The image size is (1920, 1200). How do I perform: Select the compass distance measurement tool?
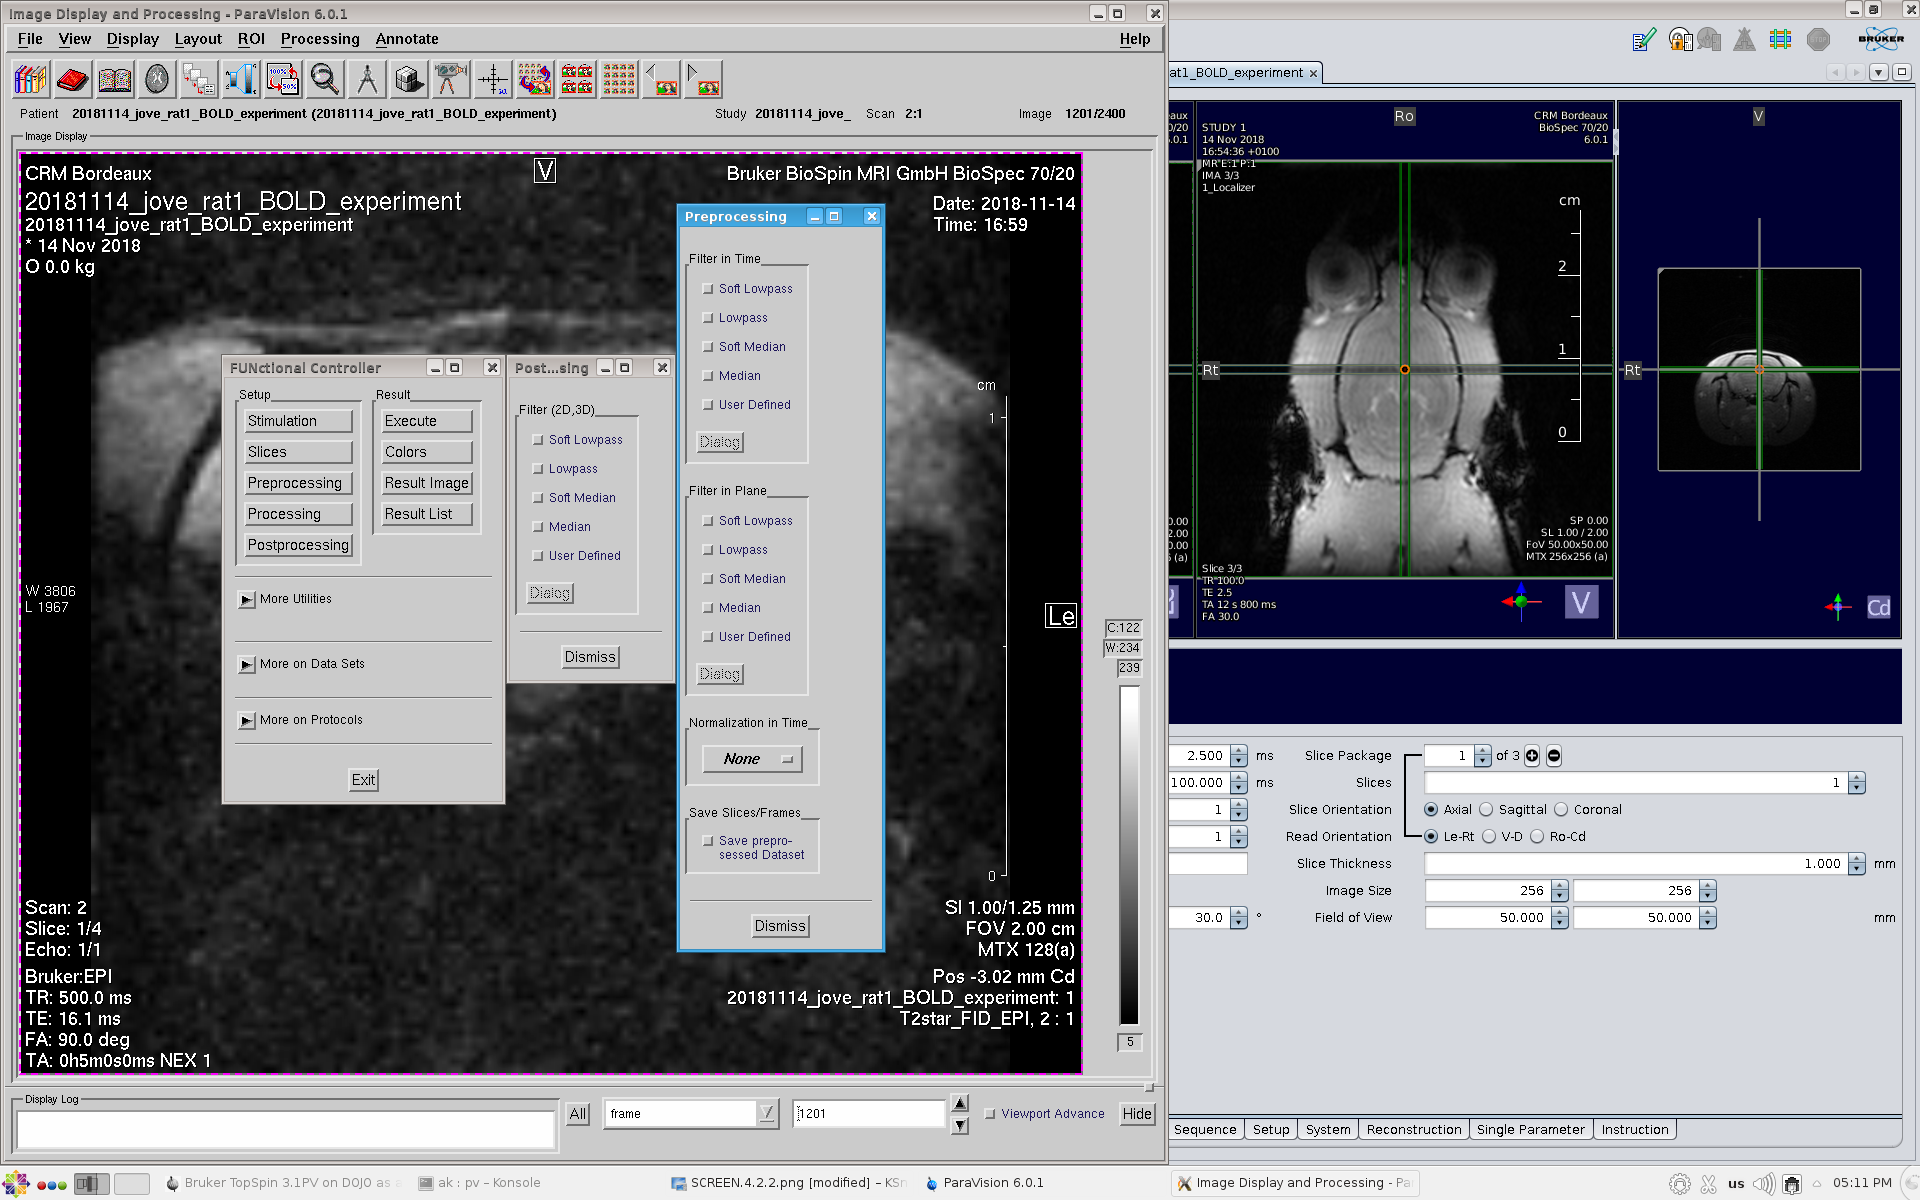pyautogui.click(x=366, y=79)
